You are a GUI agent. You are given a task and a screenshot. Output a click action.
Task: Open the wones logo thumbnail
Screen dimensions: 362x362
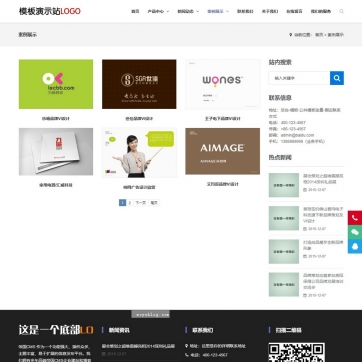pyautogui.click(x=223, y=84)
